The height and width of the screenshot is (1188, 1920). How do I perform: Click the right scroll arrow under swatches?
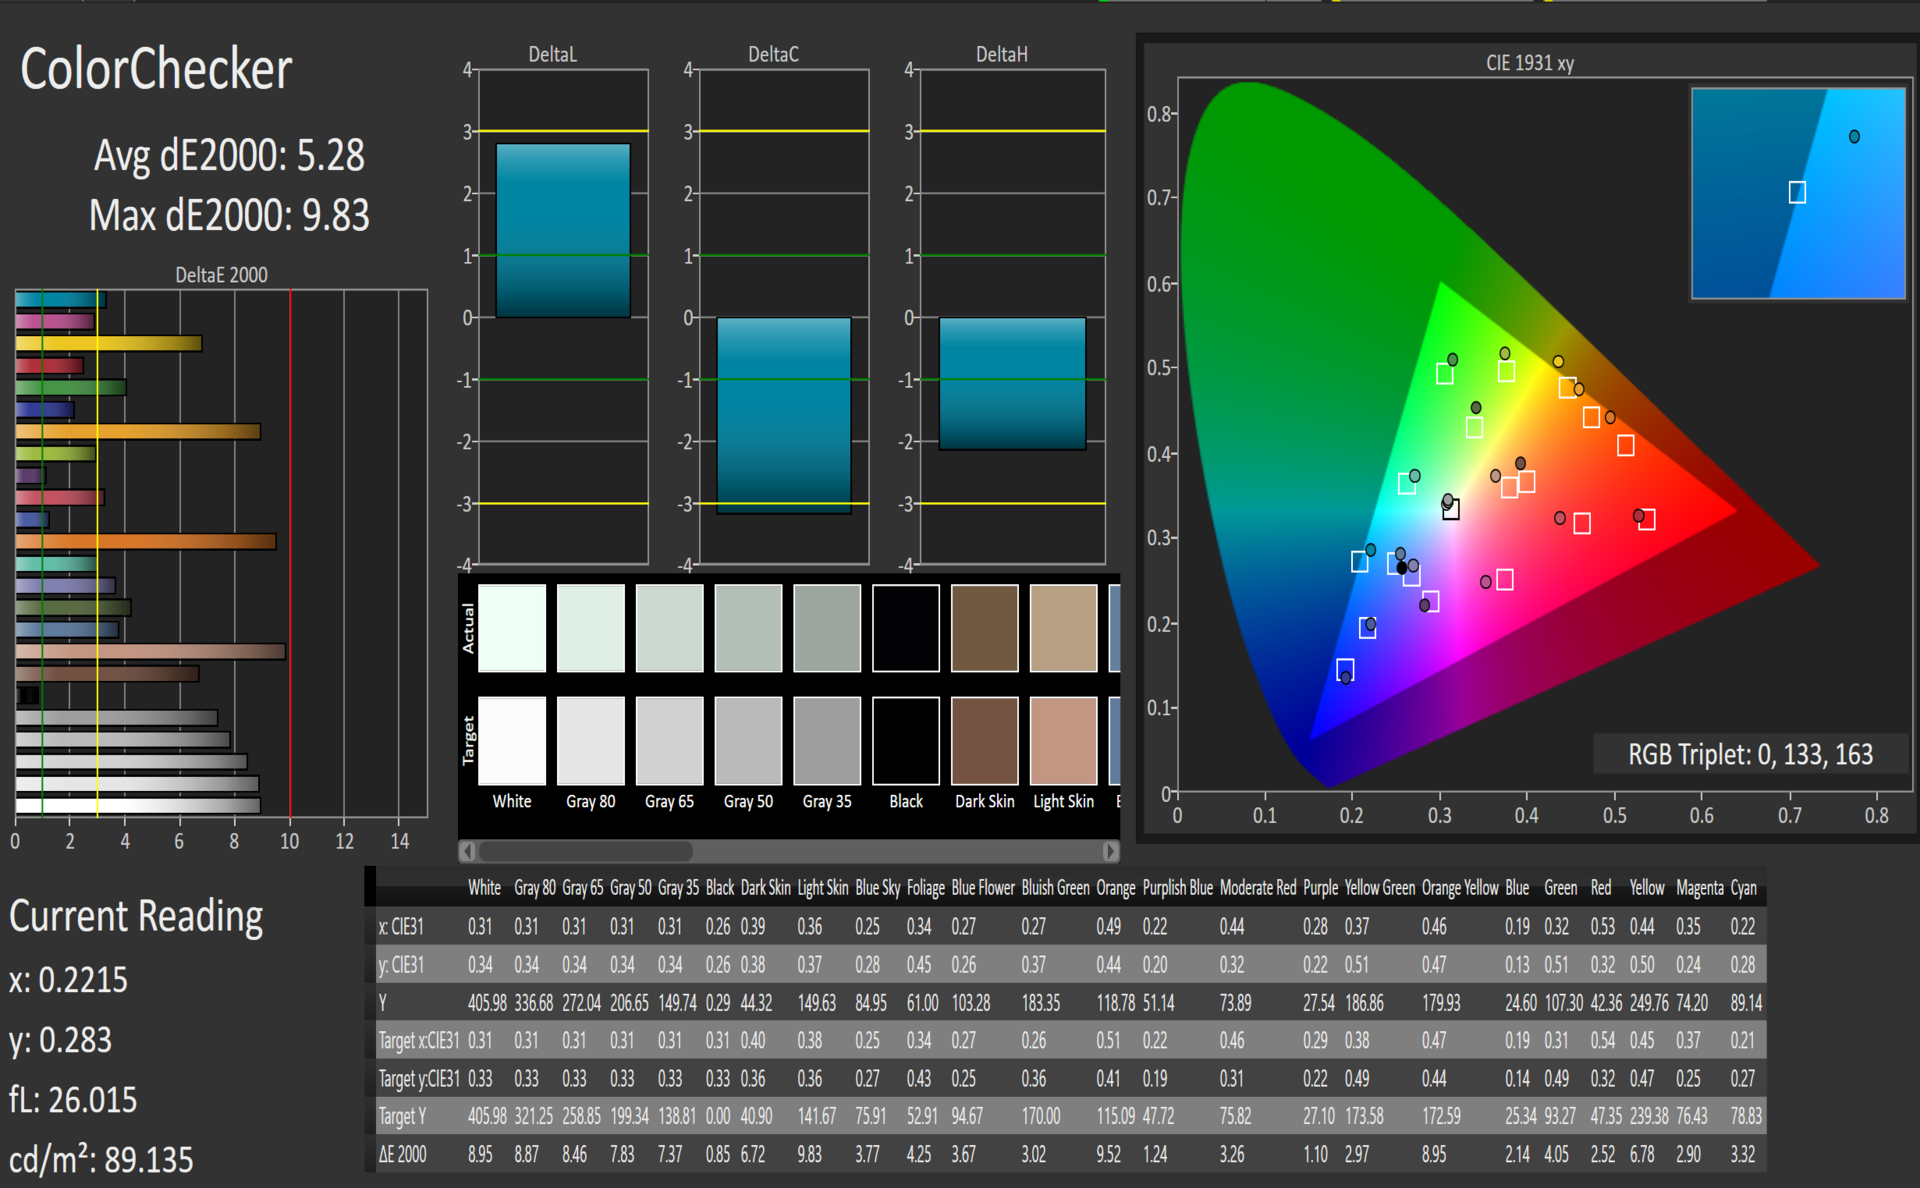[1110, 851]
